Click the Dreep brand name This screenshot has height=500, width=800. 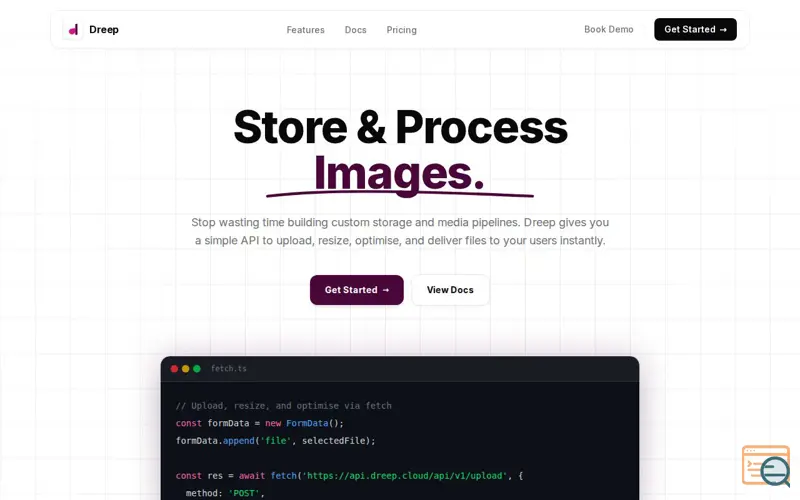coord(104,30)
